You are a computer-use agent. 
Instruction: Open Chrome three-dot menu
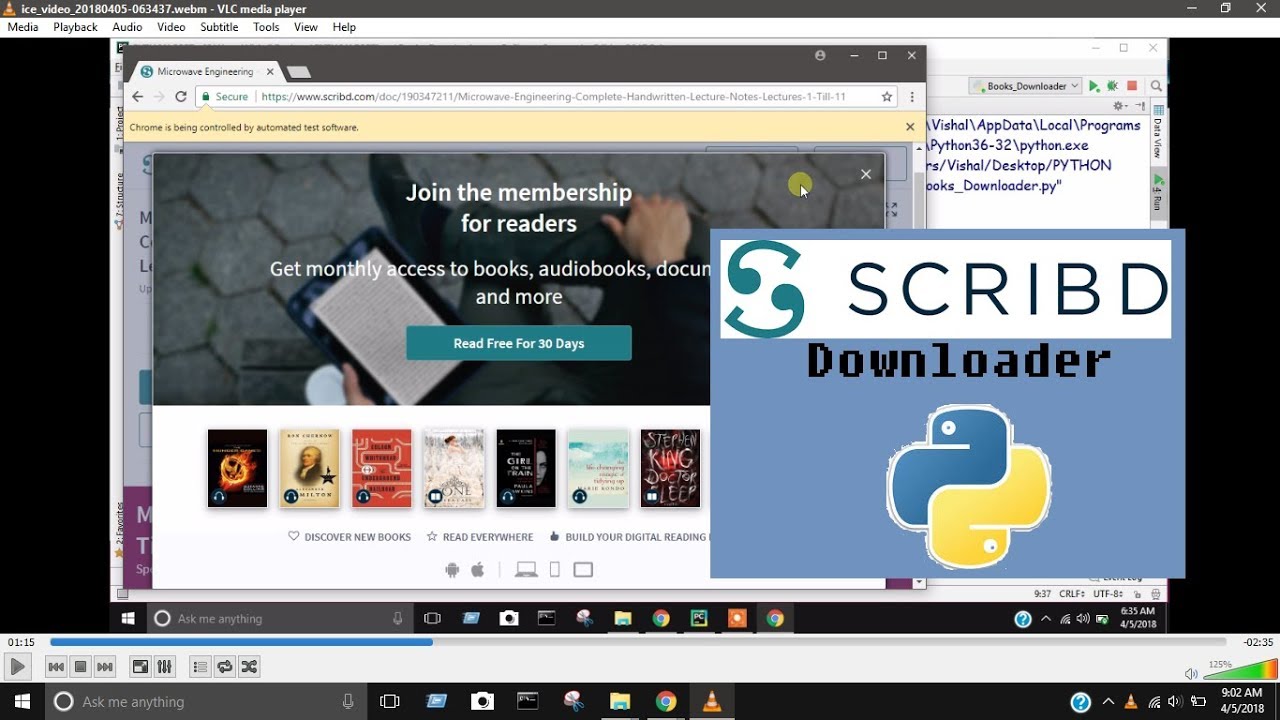[912, 97]
